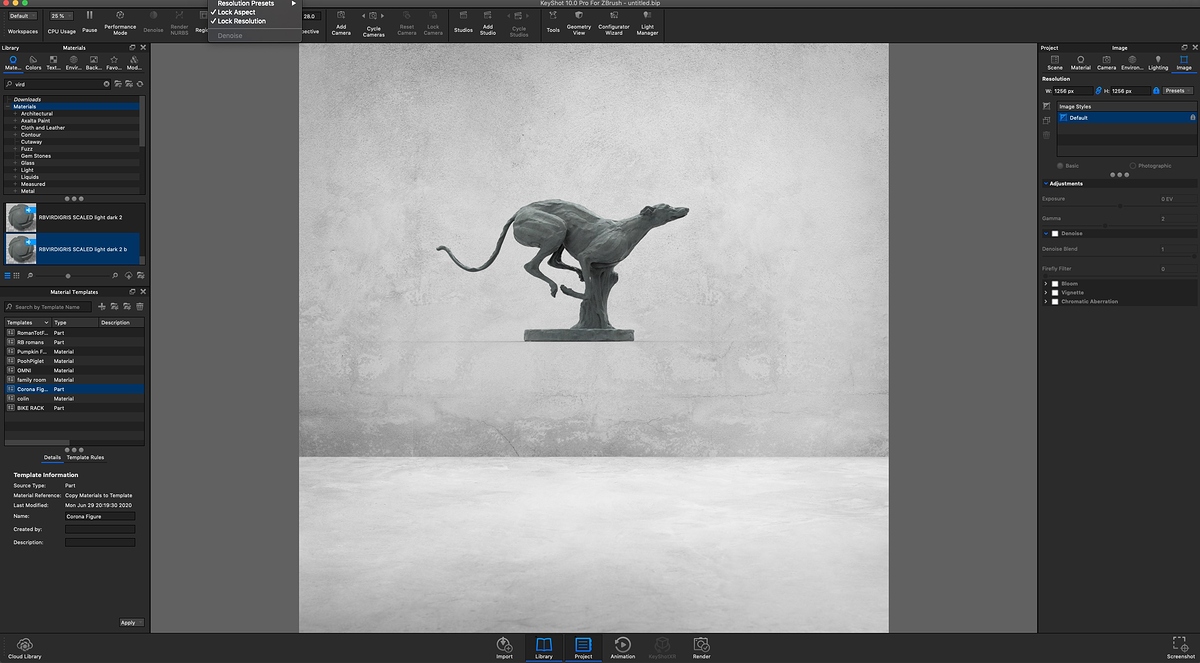
Task: Enable the Bloom checkbox
Action: click(1055, 283)
